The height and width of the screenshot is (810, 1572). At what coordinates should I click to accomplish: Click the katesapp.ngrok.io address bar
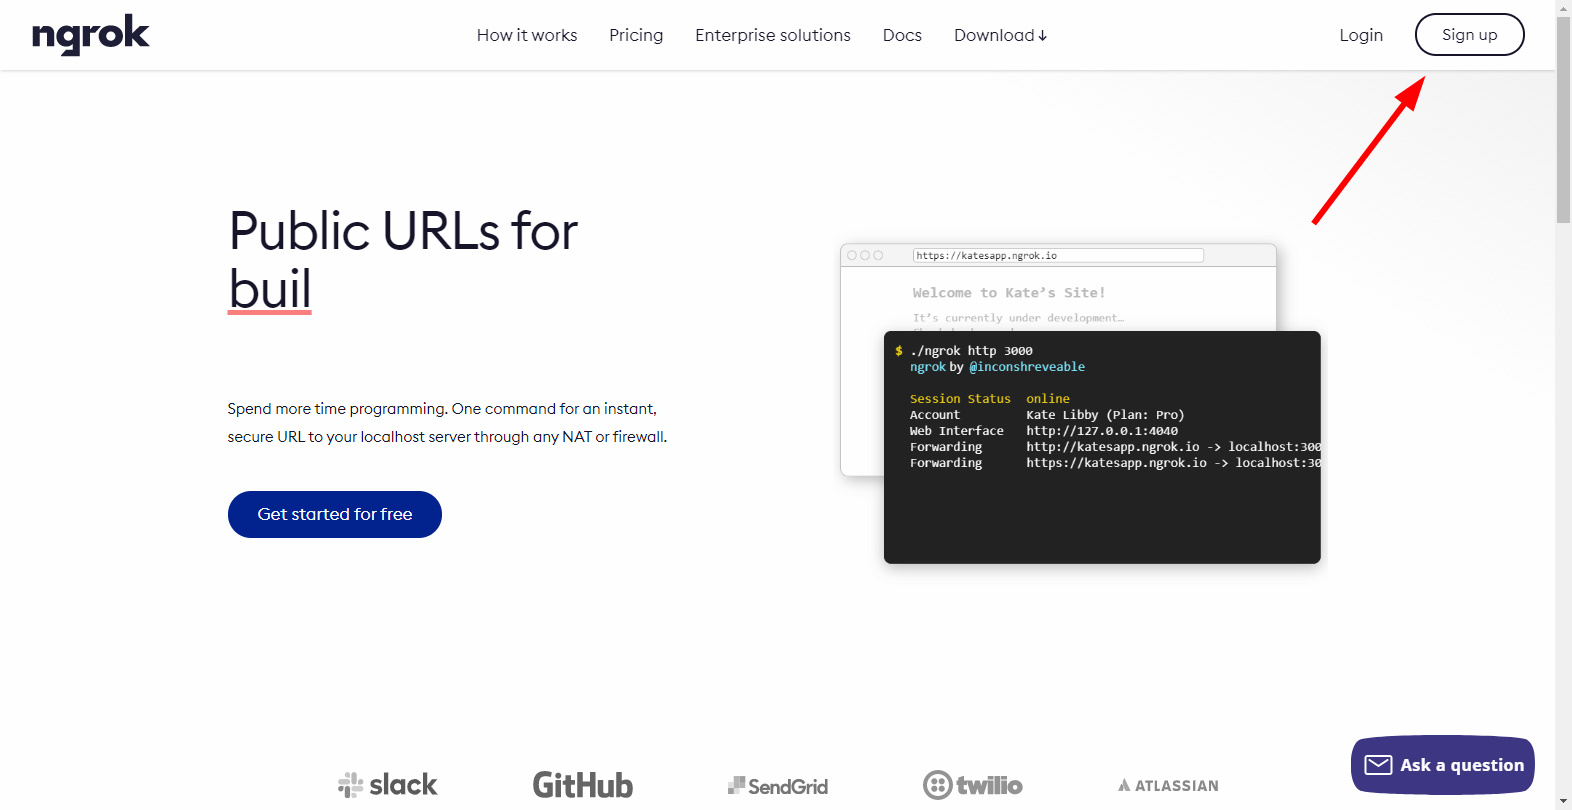click(1057, 256)
